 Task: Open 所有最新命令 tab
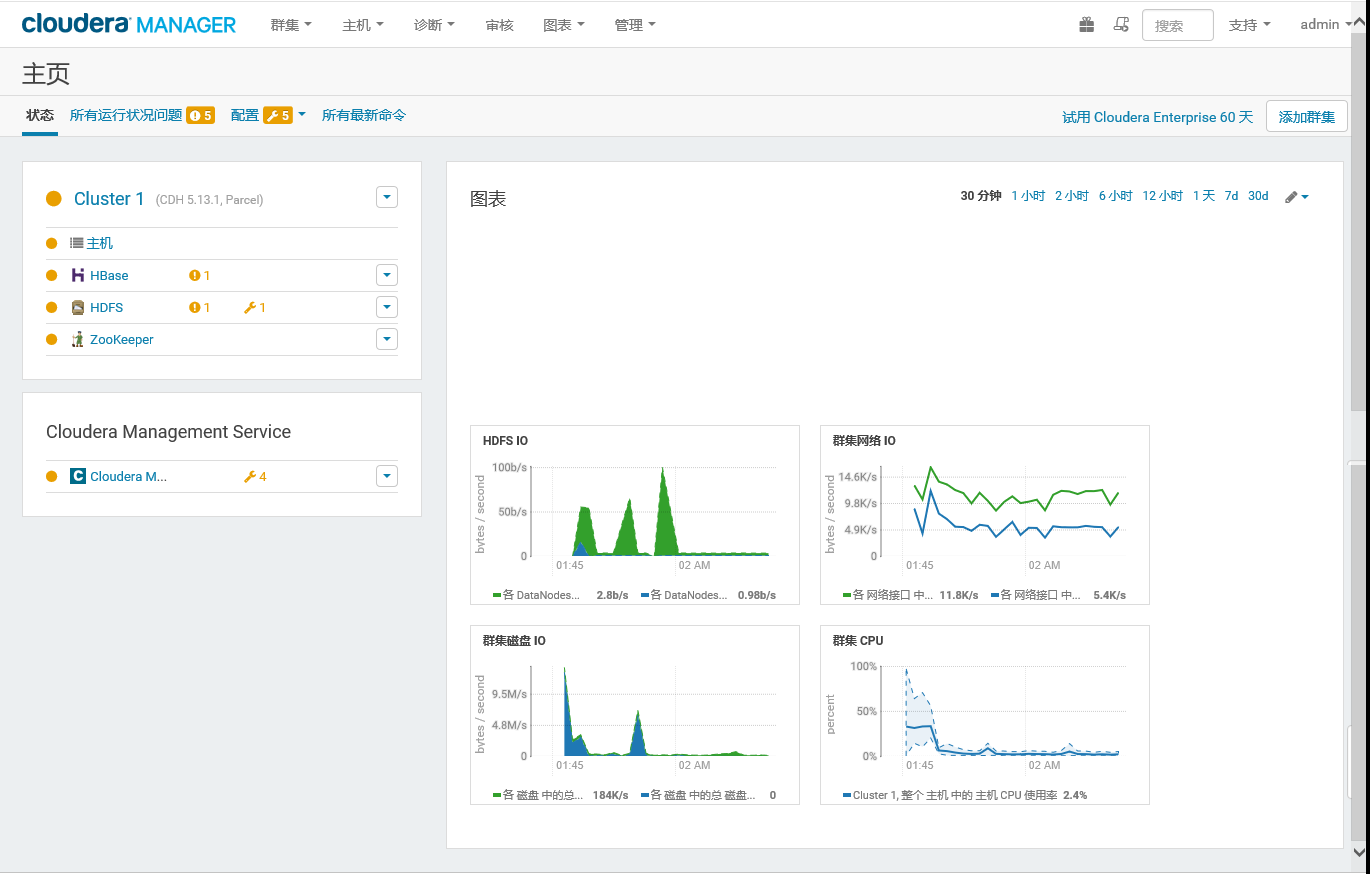point(364,115)
